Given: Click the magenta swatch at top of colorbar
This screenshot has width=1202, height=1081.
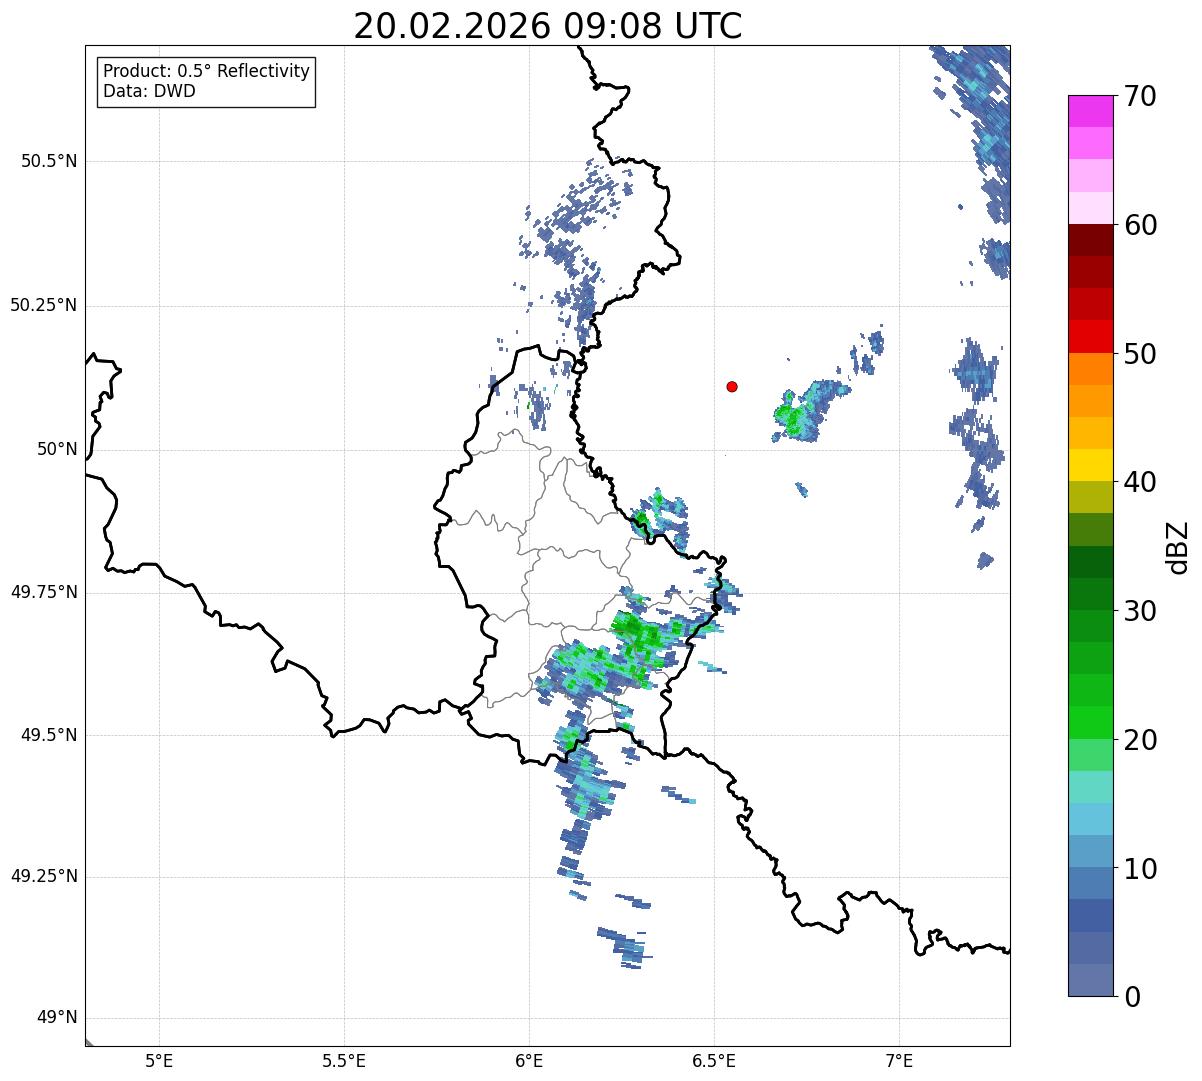Looking at the screenshot, I should 1091,111.
